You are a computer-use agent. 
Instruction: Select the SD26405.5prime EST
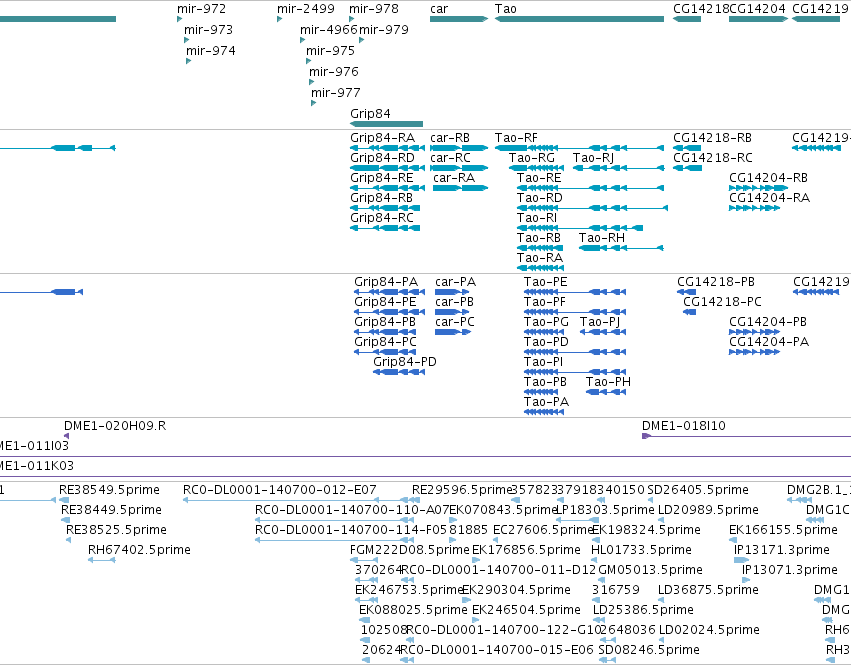650,501
